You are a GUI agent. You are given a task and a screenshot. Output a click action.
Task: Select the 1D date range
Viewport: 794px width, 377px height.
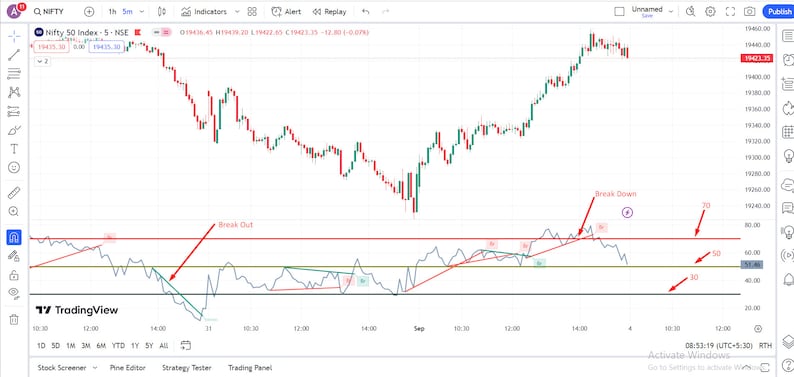[x=42, y=346]
